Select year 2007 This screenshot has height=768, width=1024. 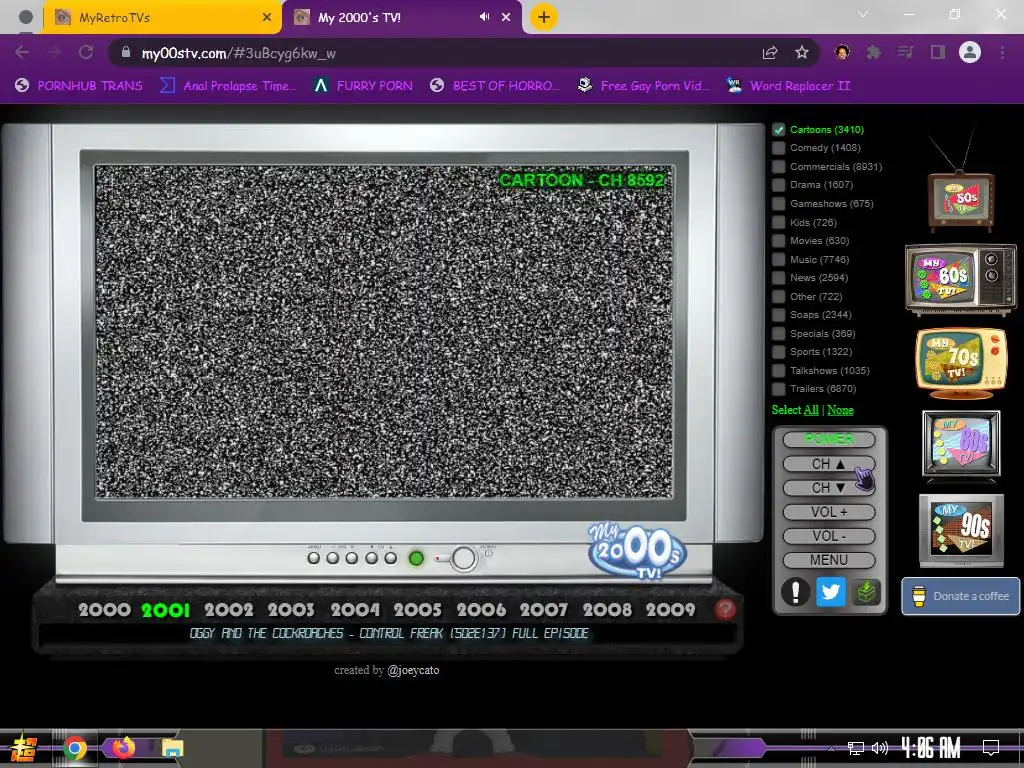(544, 610)
